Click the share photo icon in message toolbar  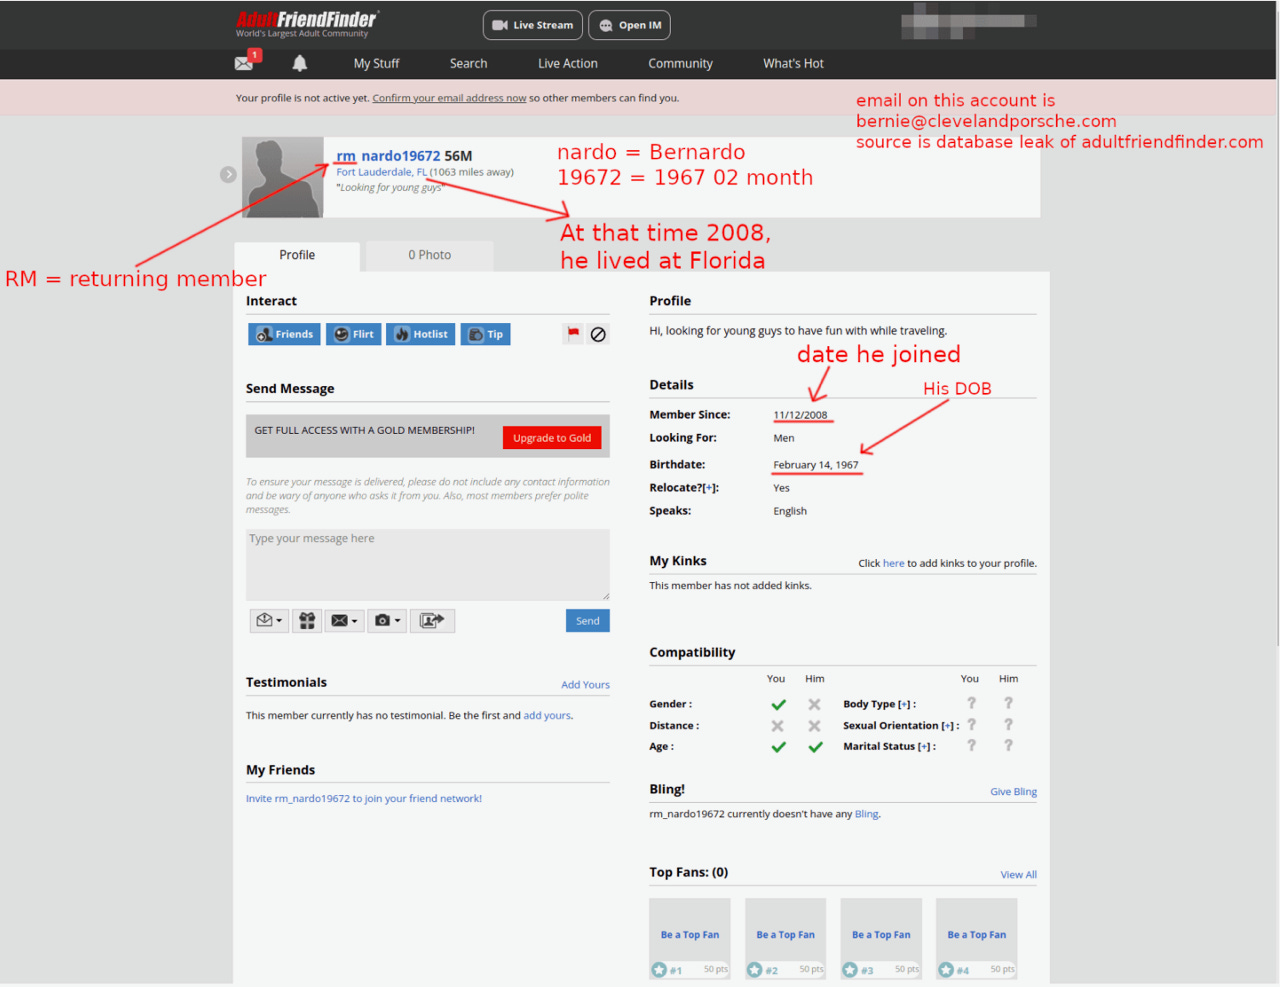[432, 621]
